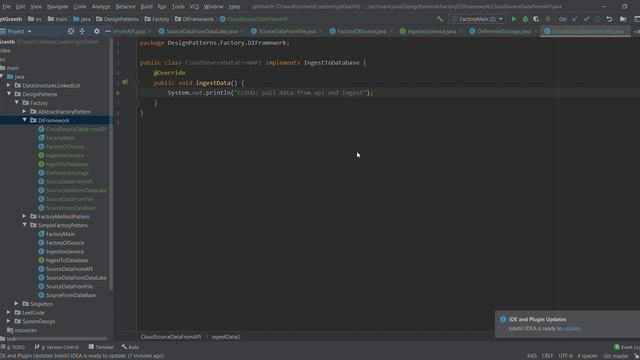This screenshot has width=640, height=360.
Task: Commit changes with the green checkmark
Action: [x=587, y=19]
